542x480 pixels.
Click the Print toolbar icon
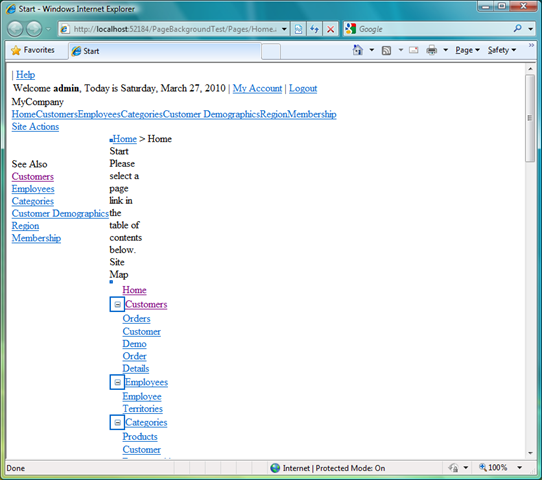click(x=431, y=50)
